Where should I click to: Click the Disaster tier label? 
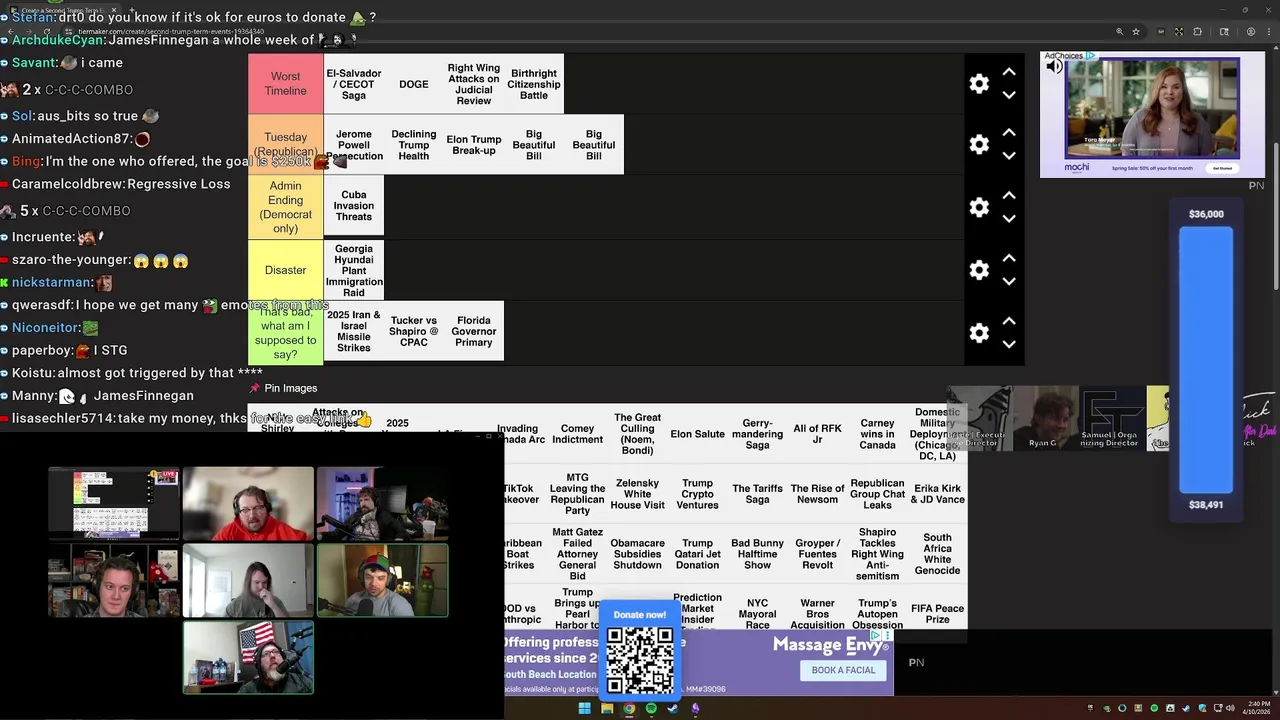(285, 270)
